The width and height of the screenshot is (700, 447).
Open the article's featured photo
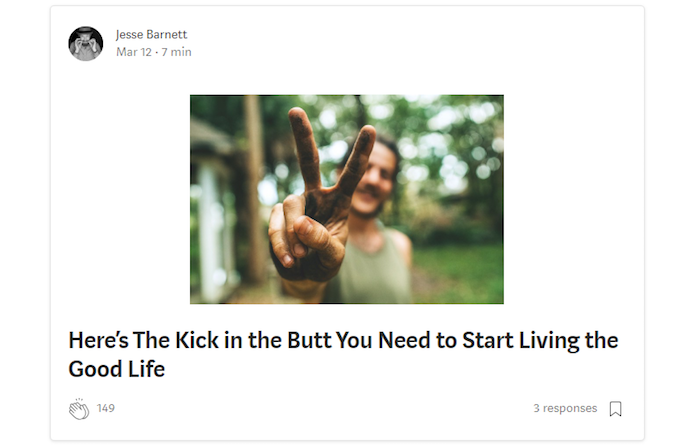(347, 199)
